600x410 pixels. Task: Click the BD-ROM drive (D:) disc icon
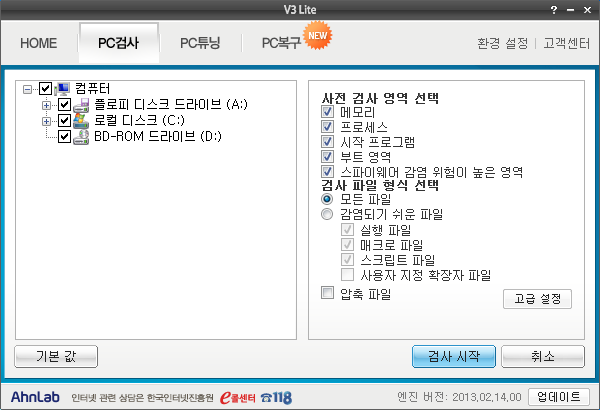[x=81, y=137]
